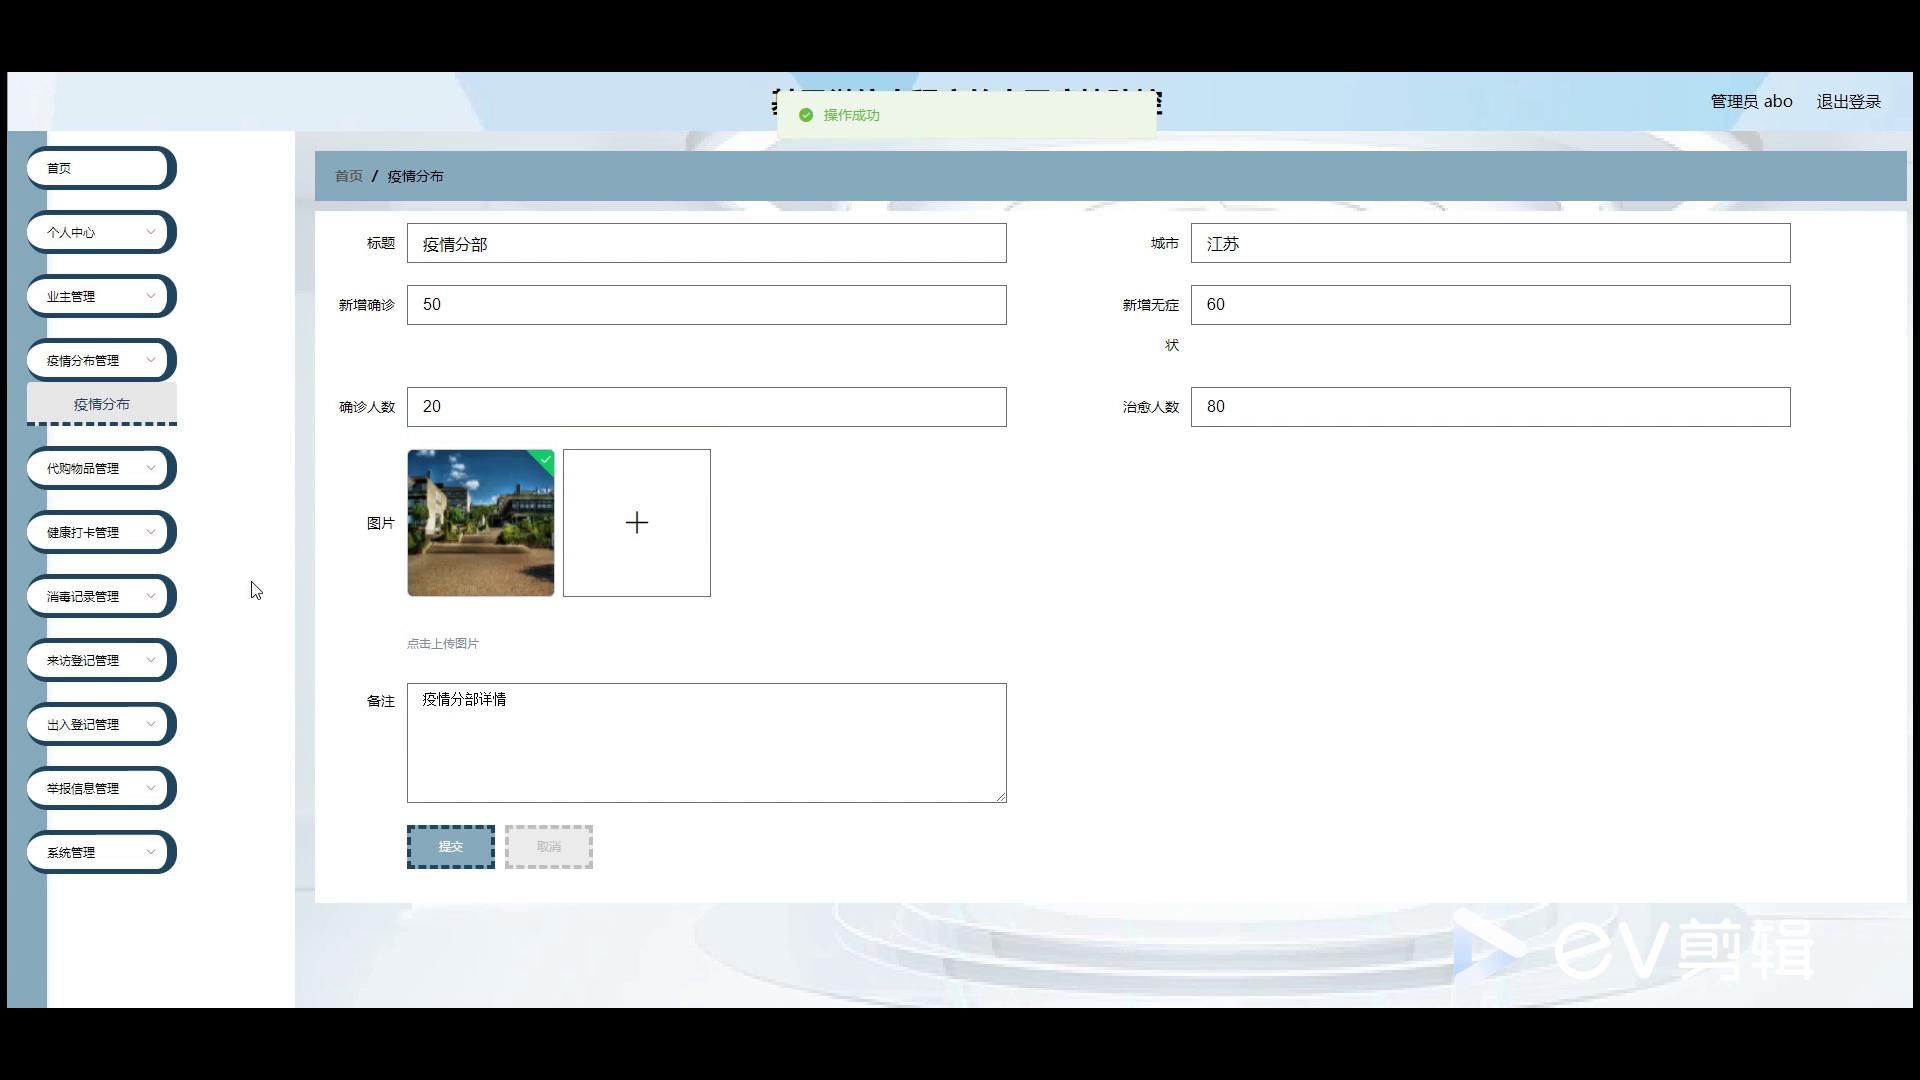Click the plus icon to upload image
Screen dimensions: 1920x1080
[637, 523]
